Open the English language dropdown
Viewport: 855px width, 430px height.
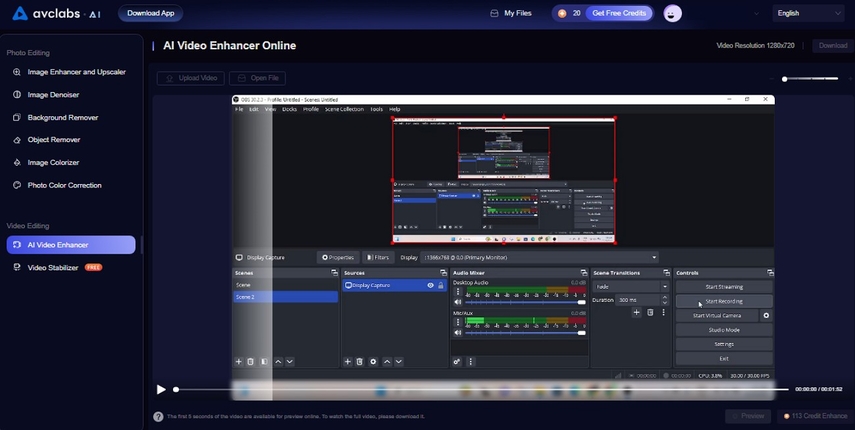[809, 14]
